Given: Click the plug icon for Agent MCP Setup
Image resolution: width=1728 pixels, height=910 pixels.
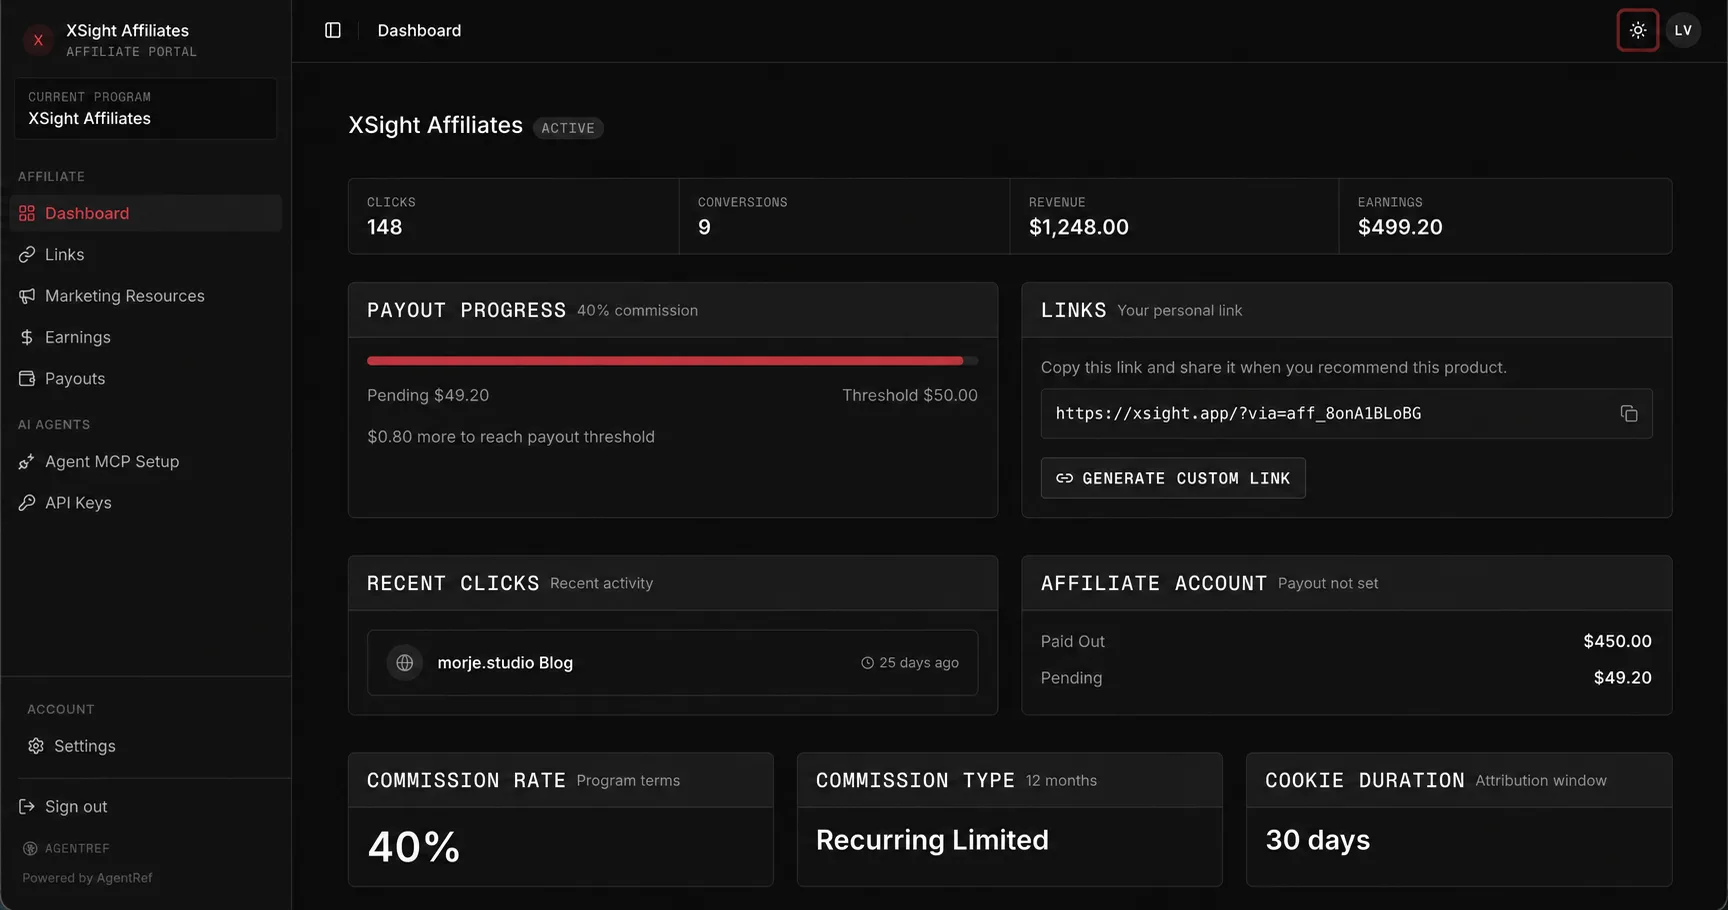Looking at the screenshot, I should pyautogui.click(x=27, y=461).
